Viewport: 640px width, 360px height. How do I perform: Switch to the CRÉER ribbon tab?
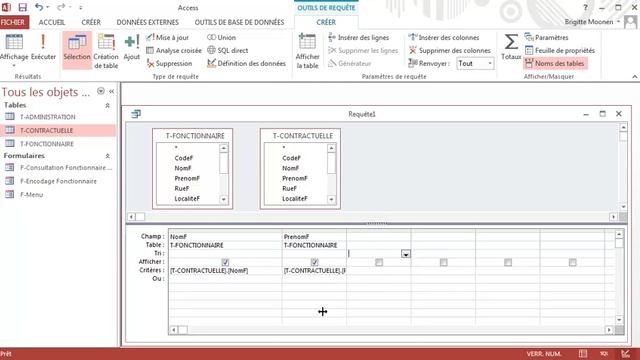pos(91,22)
